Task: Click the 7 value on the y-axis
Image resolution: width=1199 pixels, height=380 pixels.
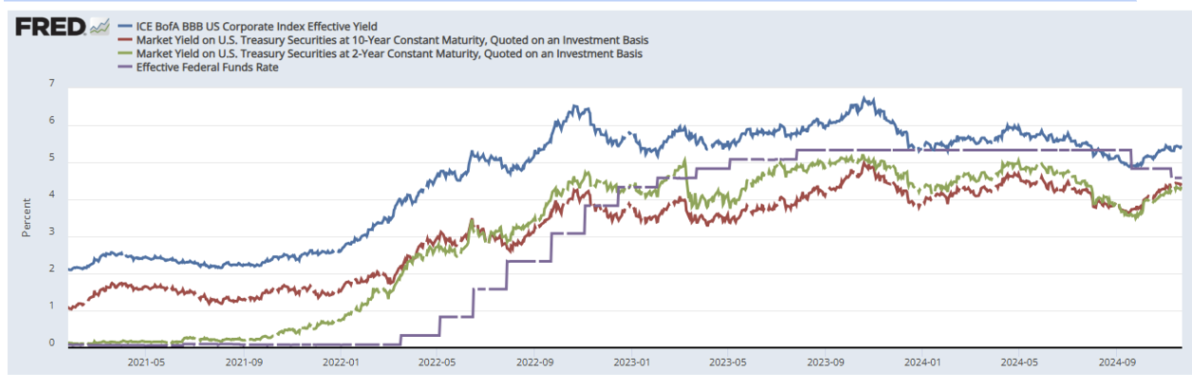Action: (53, 82)
